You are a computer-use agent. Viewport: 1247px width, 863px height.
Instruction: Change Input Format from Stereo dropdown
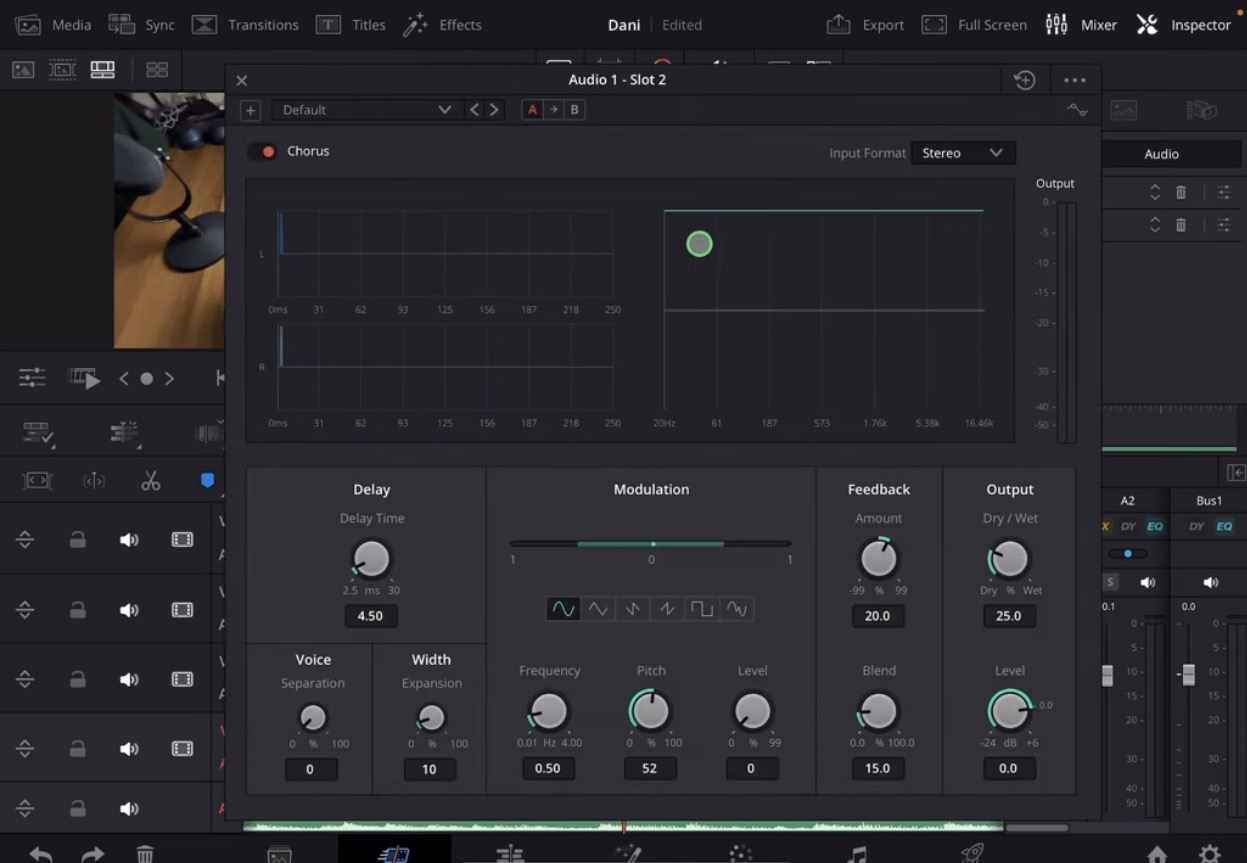point(962,152)
